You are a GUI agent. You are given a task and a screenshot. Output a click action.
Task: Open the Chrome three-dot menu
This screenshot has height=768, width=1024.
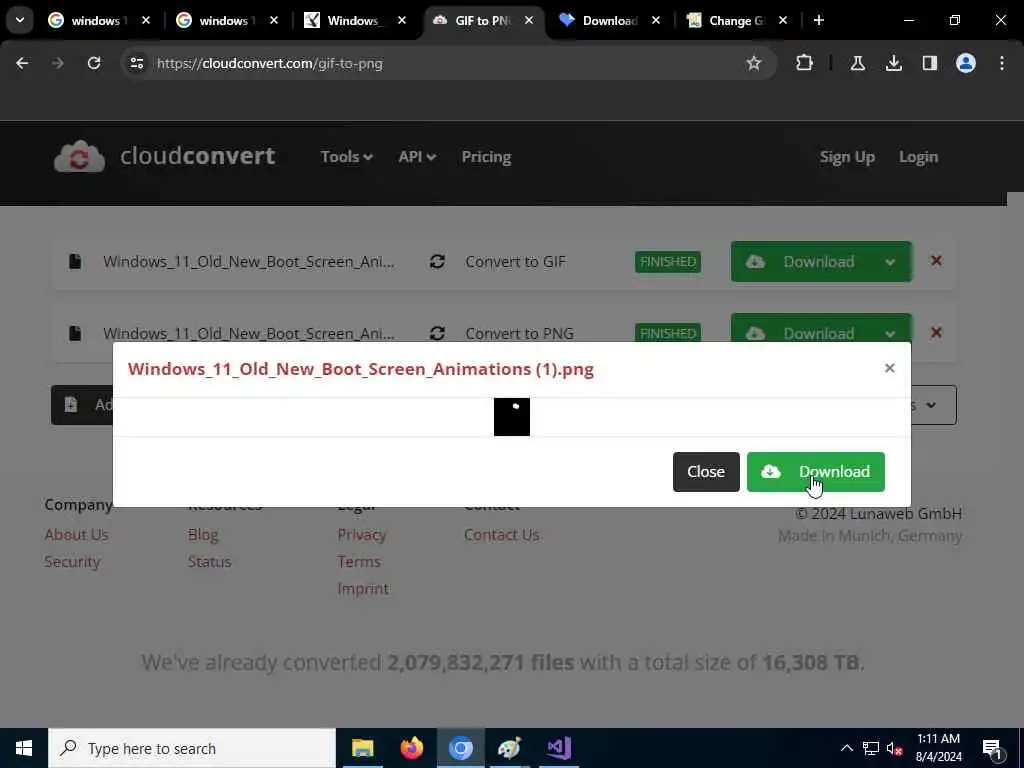point(1002,63)
